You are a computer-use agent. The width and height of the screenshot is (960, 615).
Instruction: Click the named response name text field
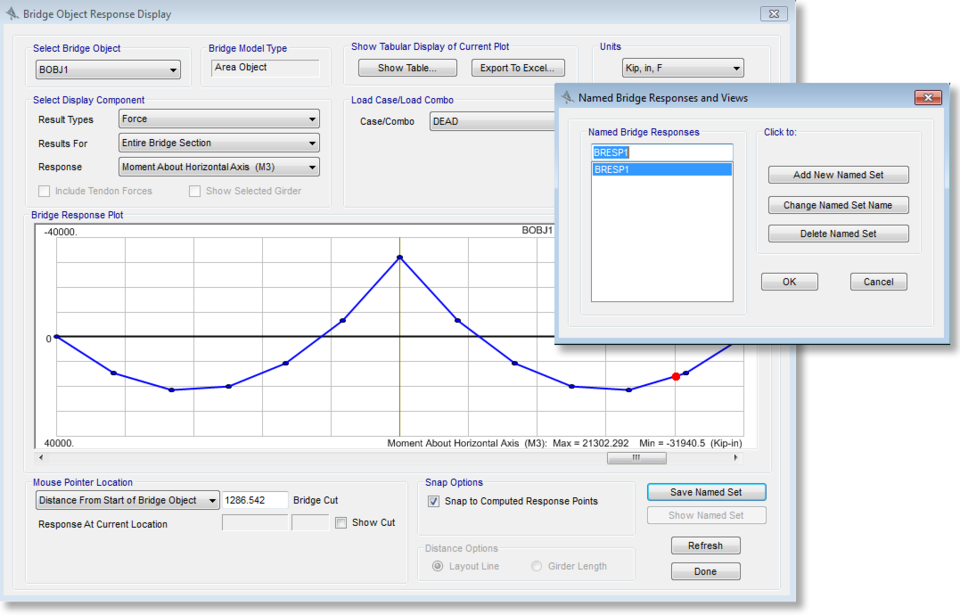[661, 152]
